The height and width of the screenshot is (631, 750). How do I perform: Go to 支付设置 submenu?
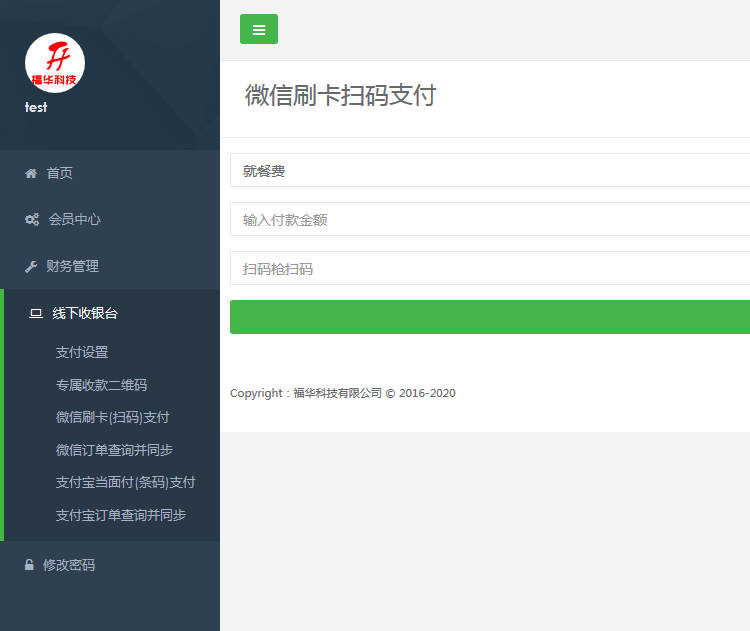(82, 353)
